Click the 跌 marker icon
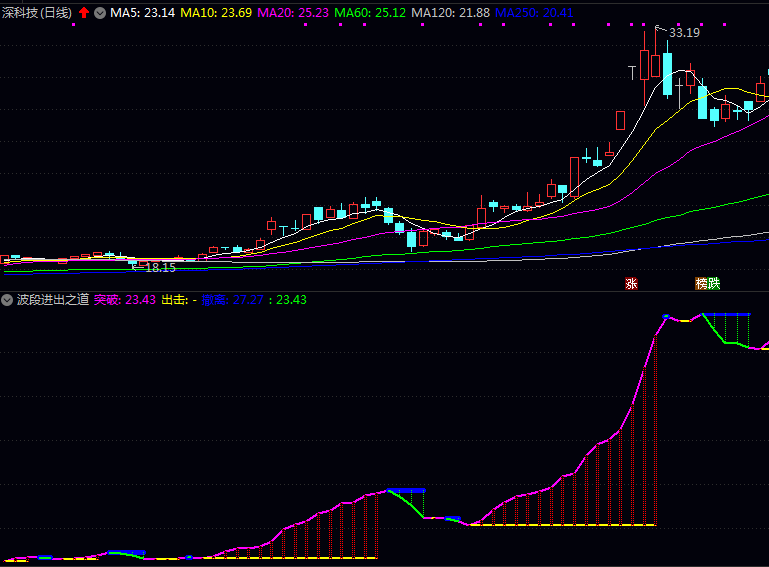 714,283
